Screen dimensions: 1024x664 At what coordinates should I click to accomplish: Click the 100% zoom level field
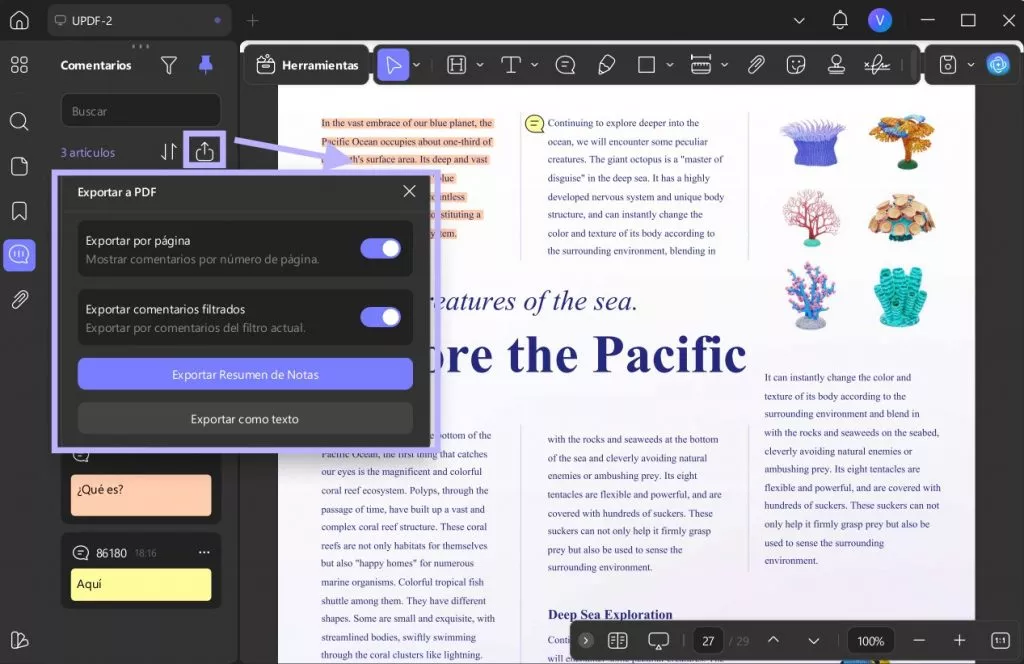click(x=871, y=640)
